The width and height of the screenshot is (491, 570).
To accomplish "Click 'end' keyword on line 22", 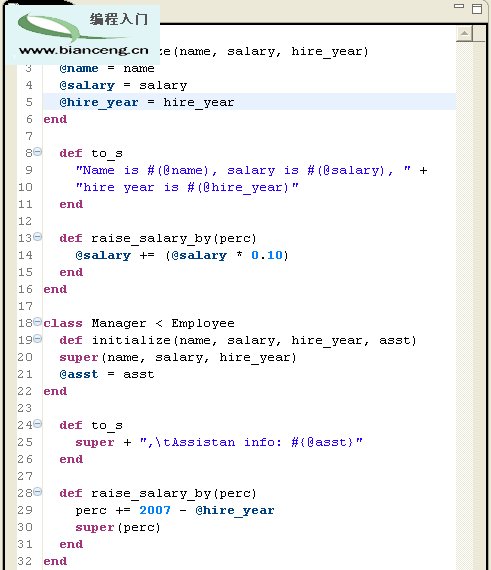I will [x=55, y=392].
